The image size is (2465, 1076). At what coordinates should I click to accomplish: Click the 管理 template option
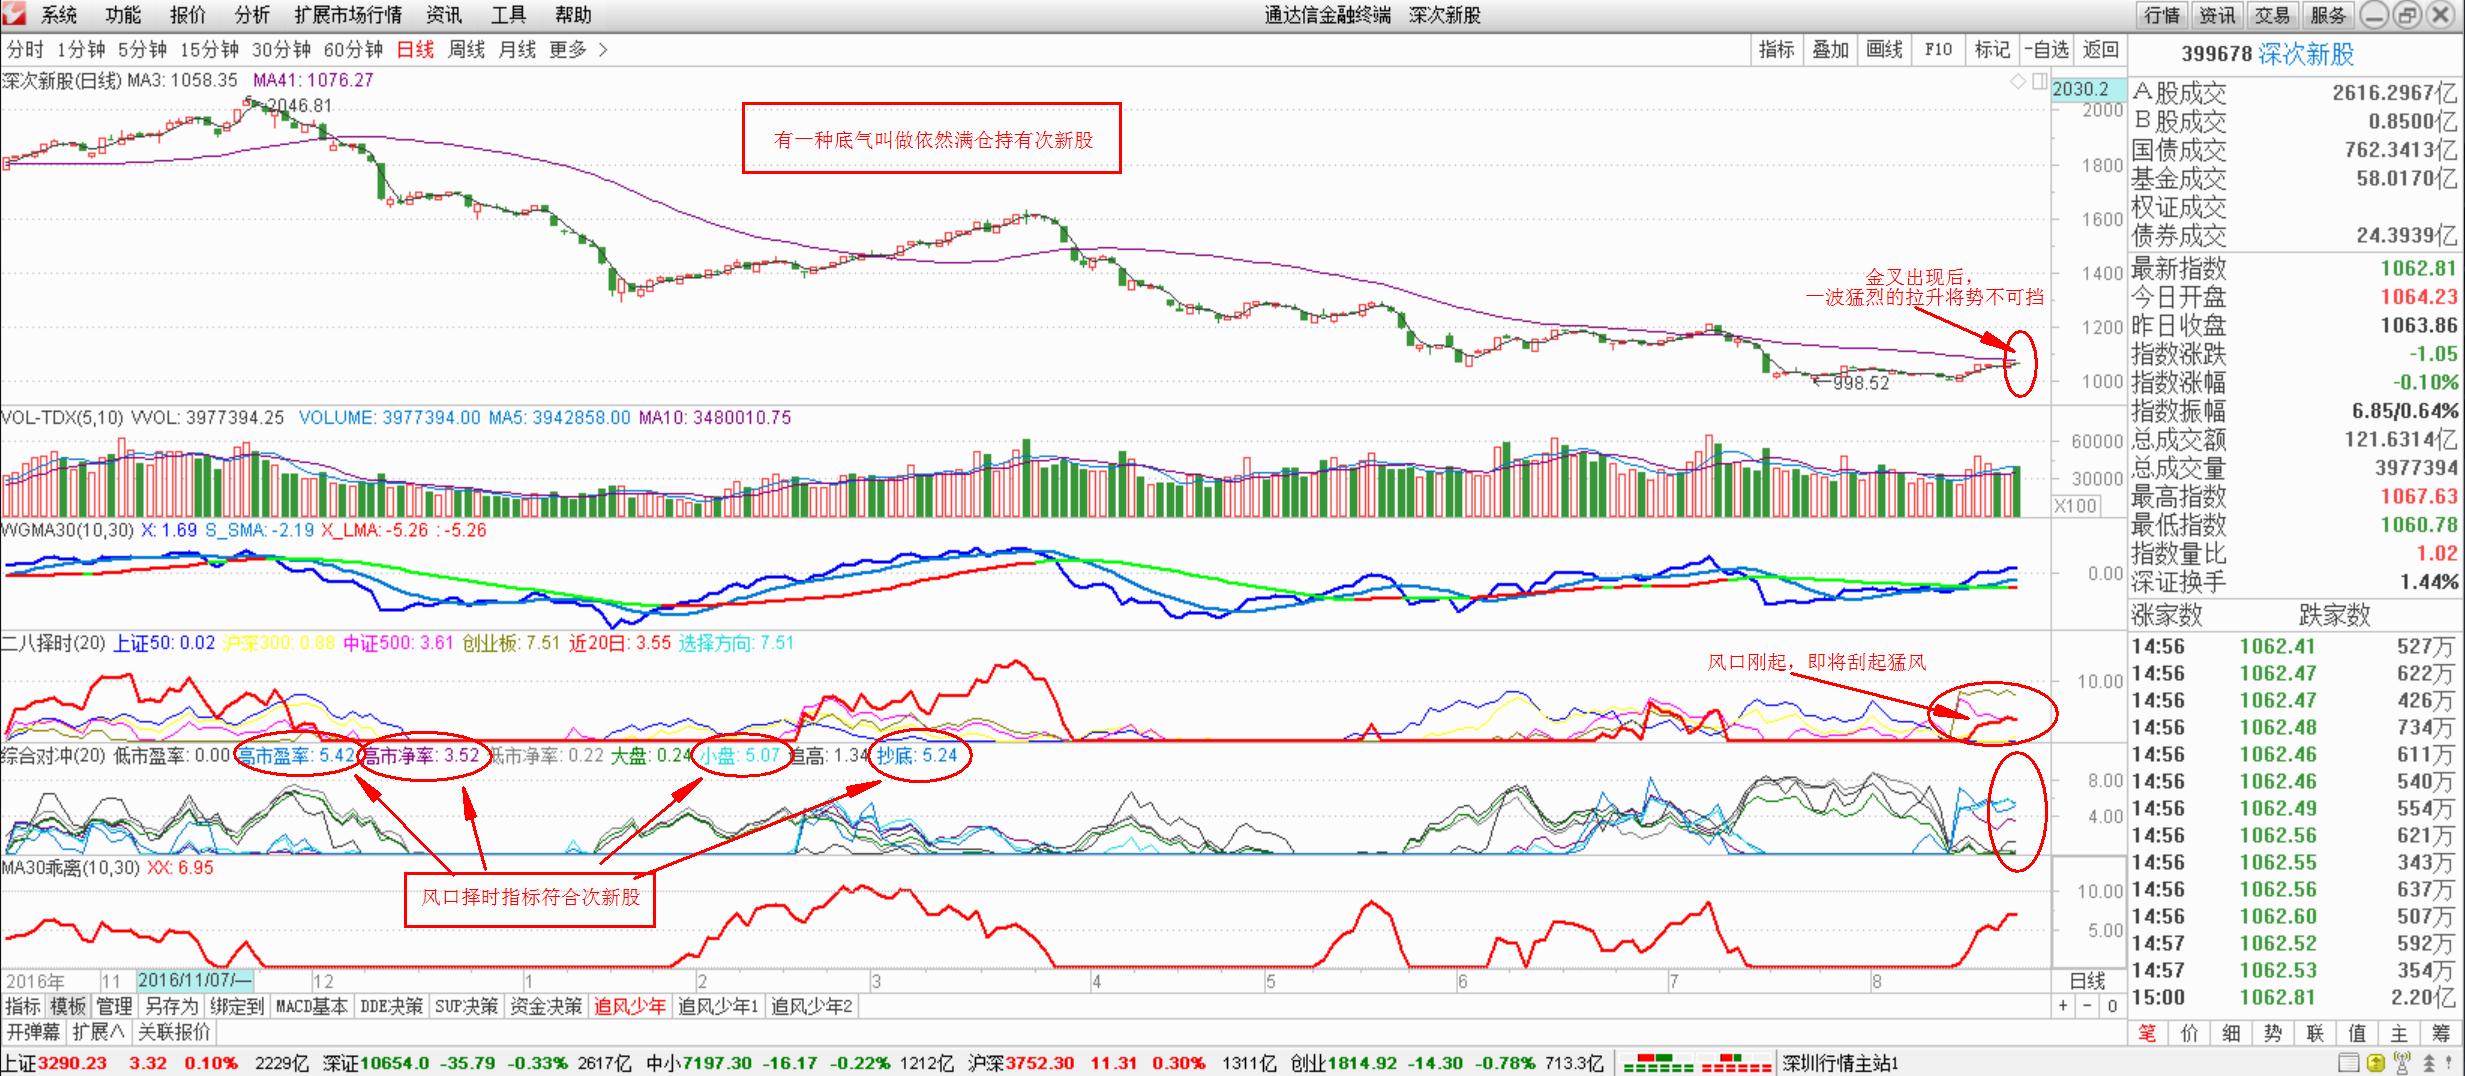[114, 1006]
